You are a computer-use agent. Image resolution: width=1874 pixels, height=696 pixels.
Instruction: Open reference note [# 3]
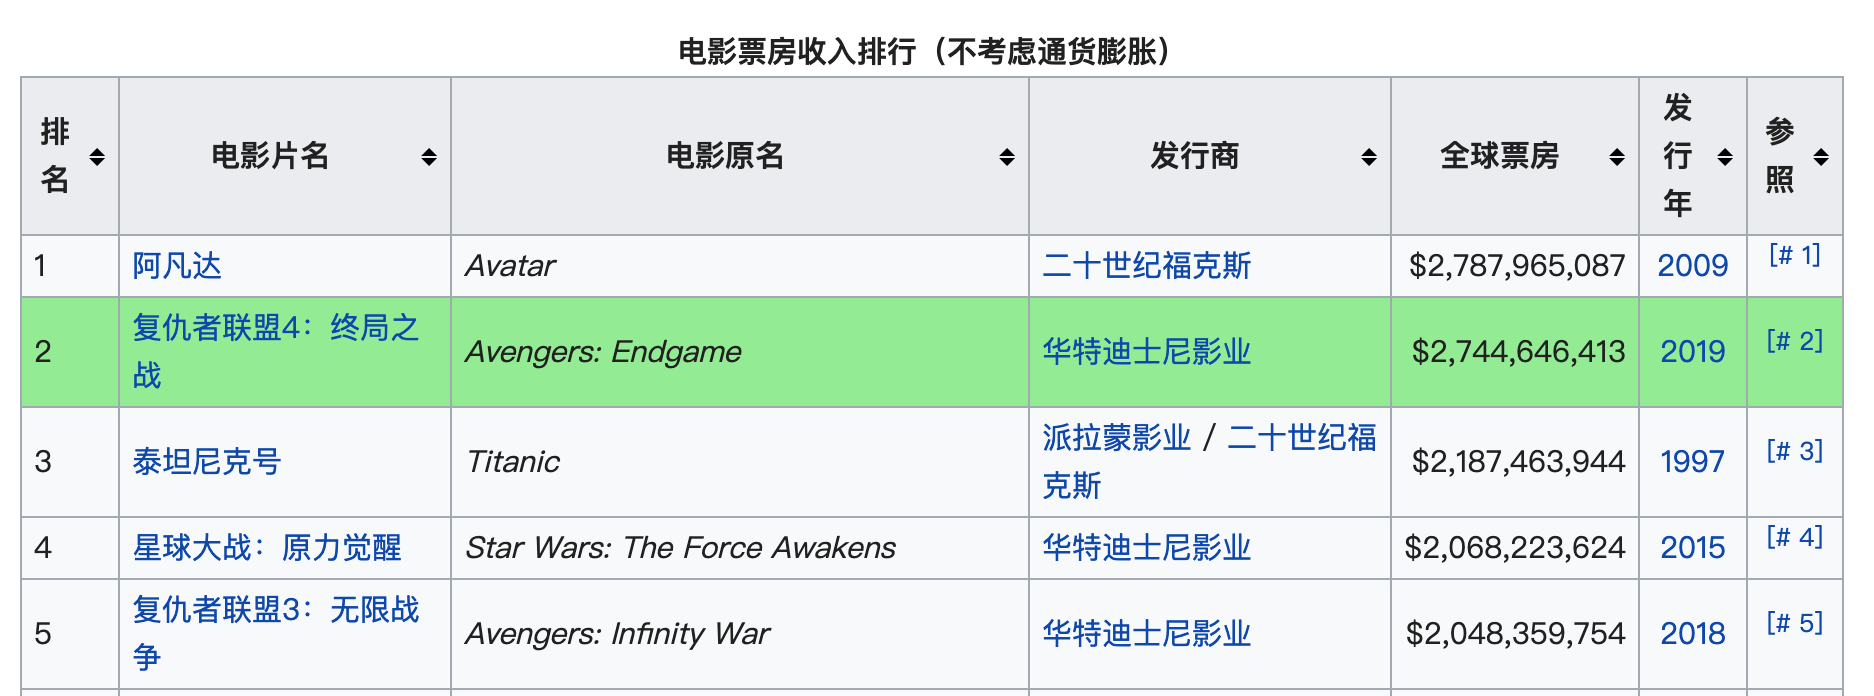point(1794,452)
